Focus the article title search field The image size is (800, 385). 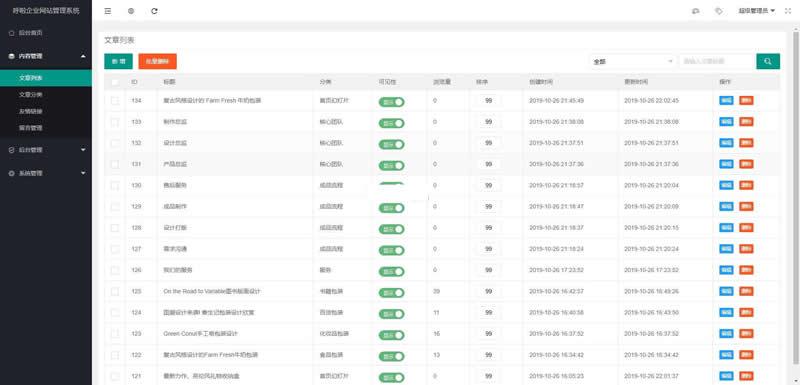(x=717, y=61)
